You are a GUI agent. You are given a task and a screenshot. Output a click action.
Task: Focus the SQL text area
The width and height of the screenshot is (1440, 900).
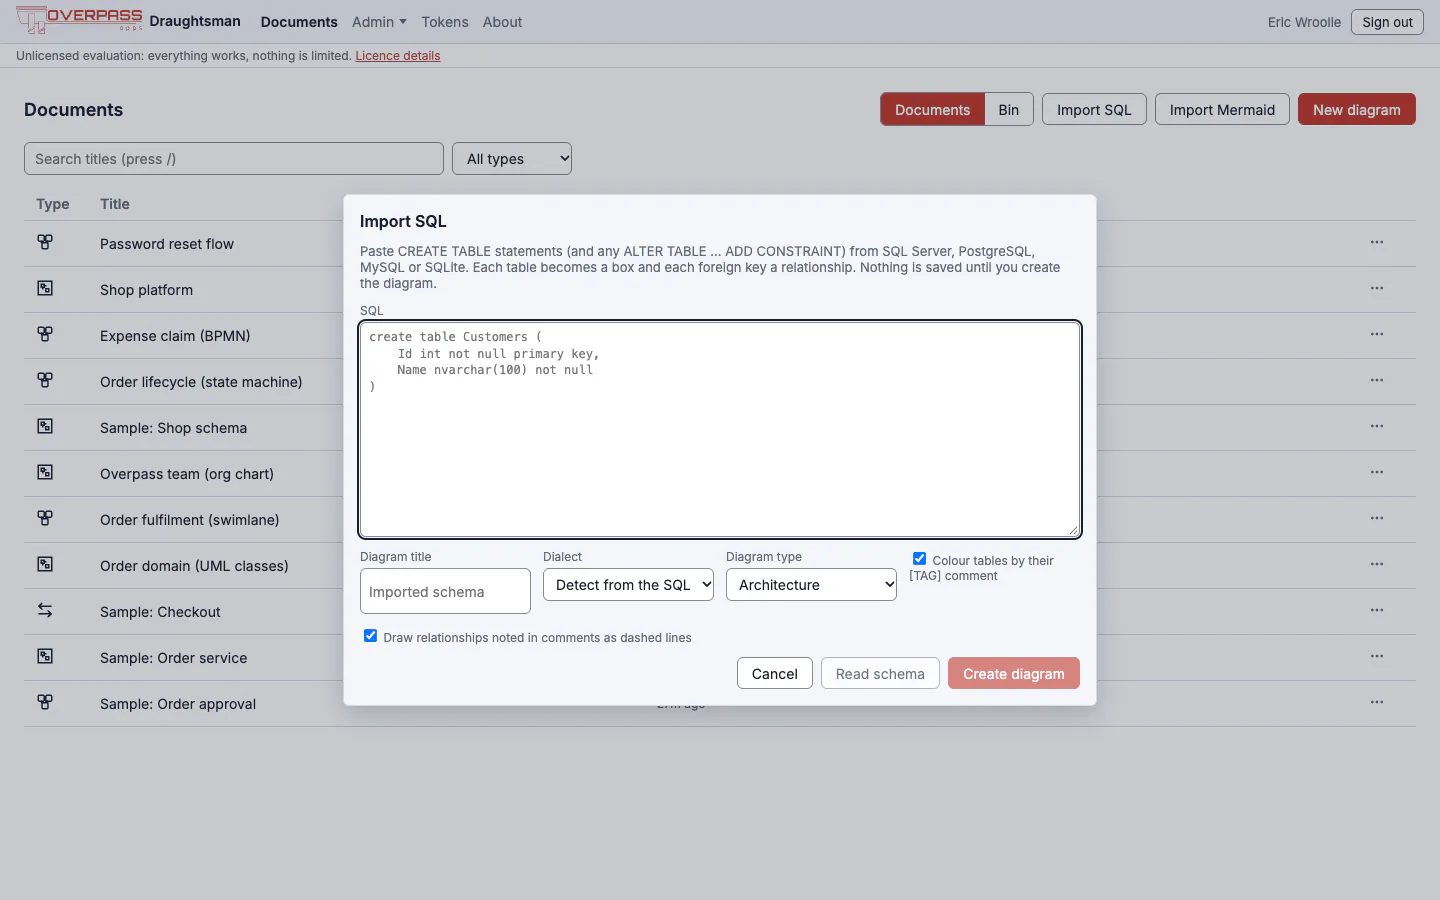[720, 429]
